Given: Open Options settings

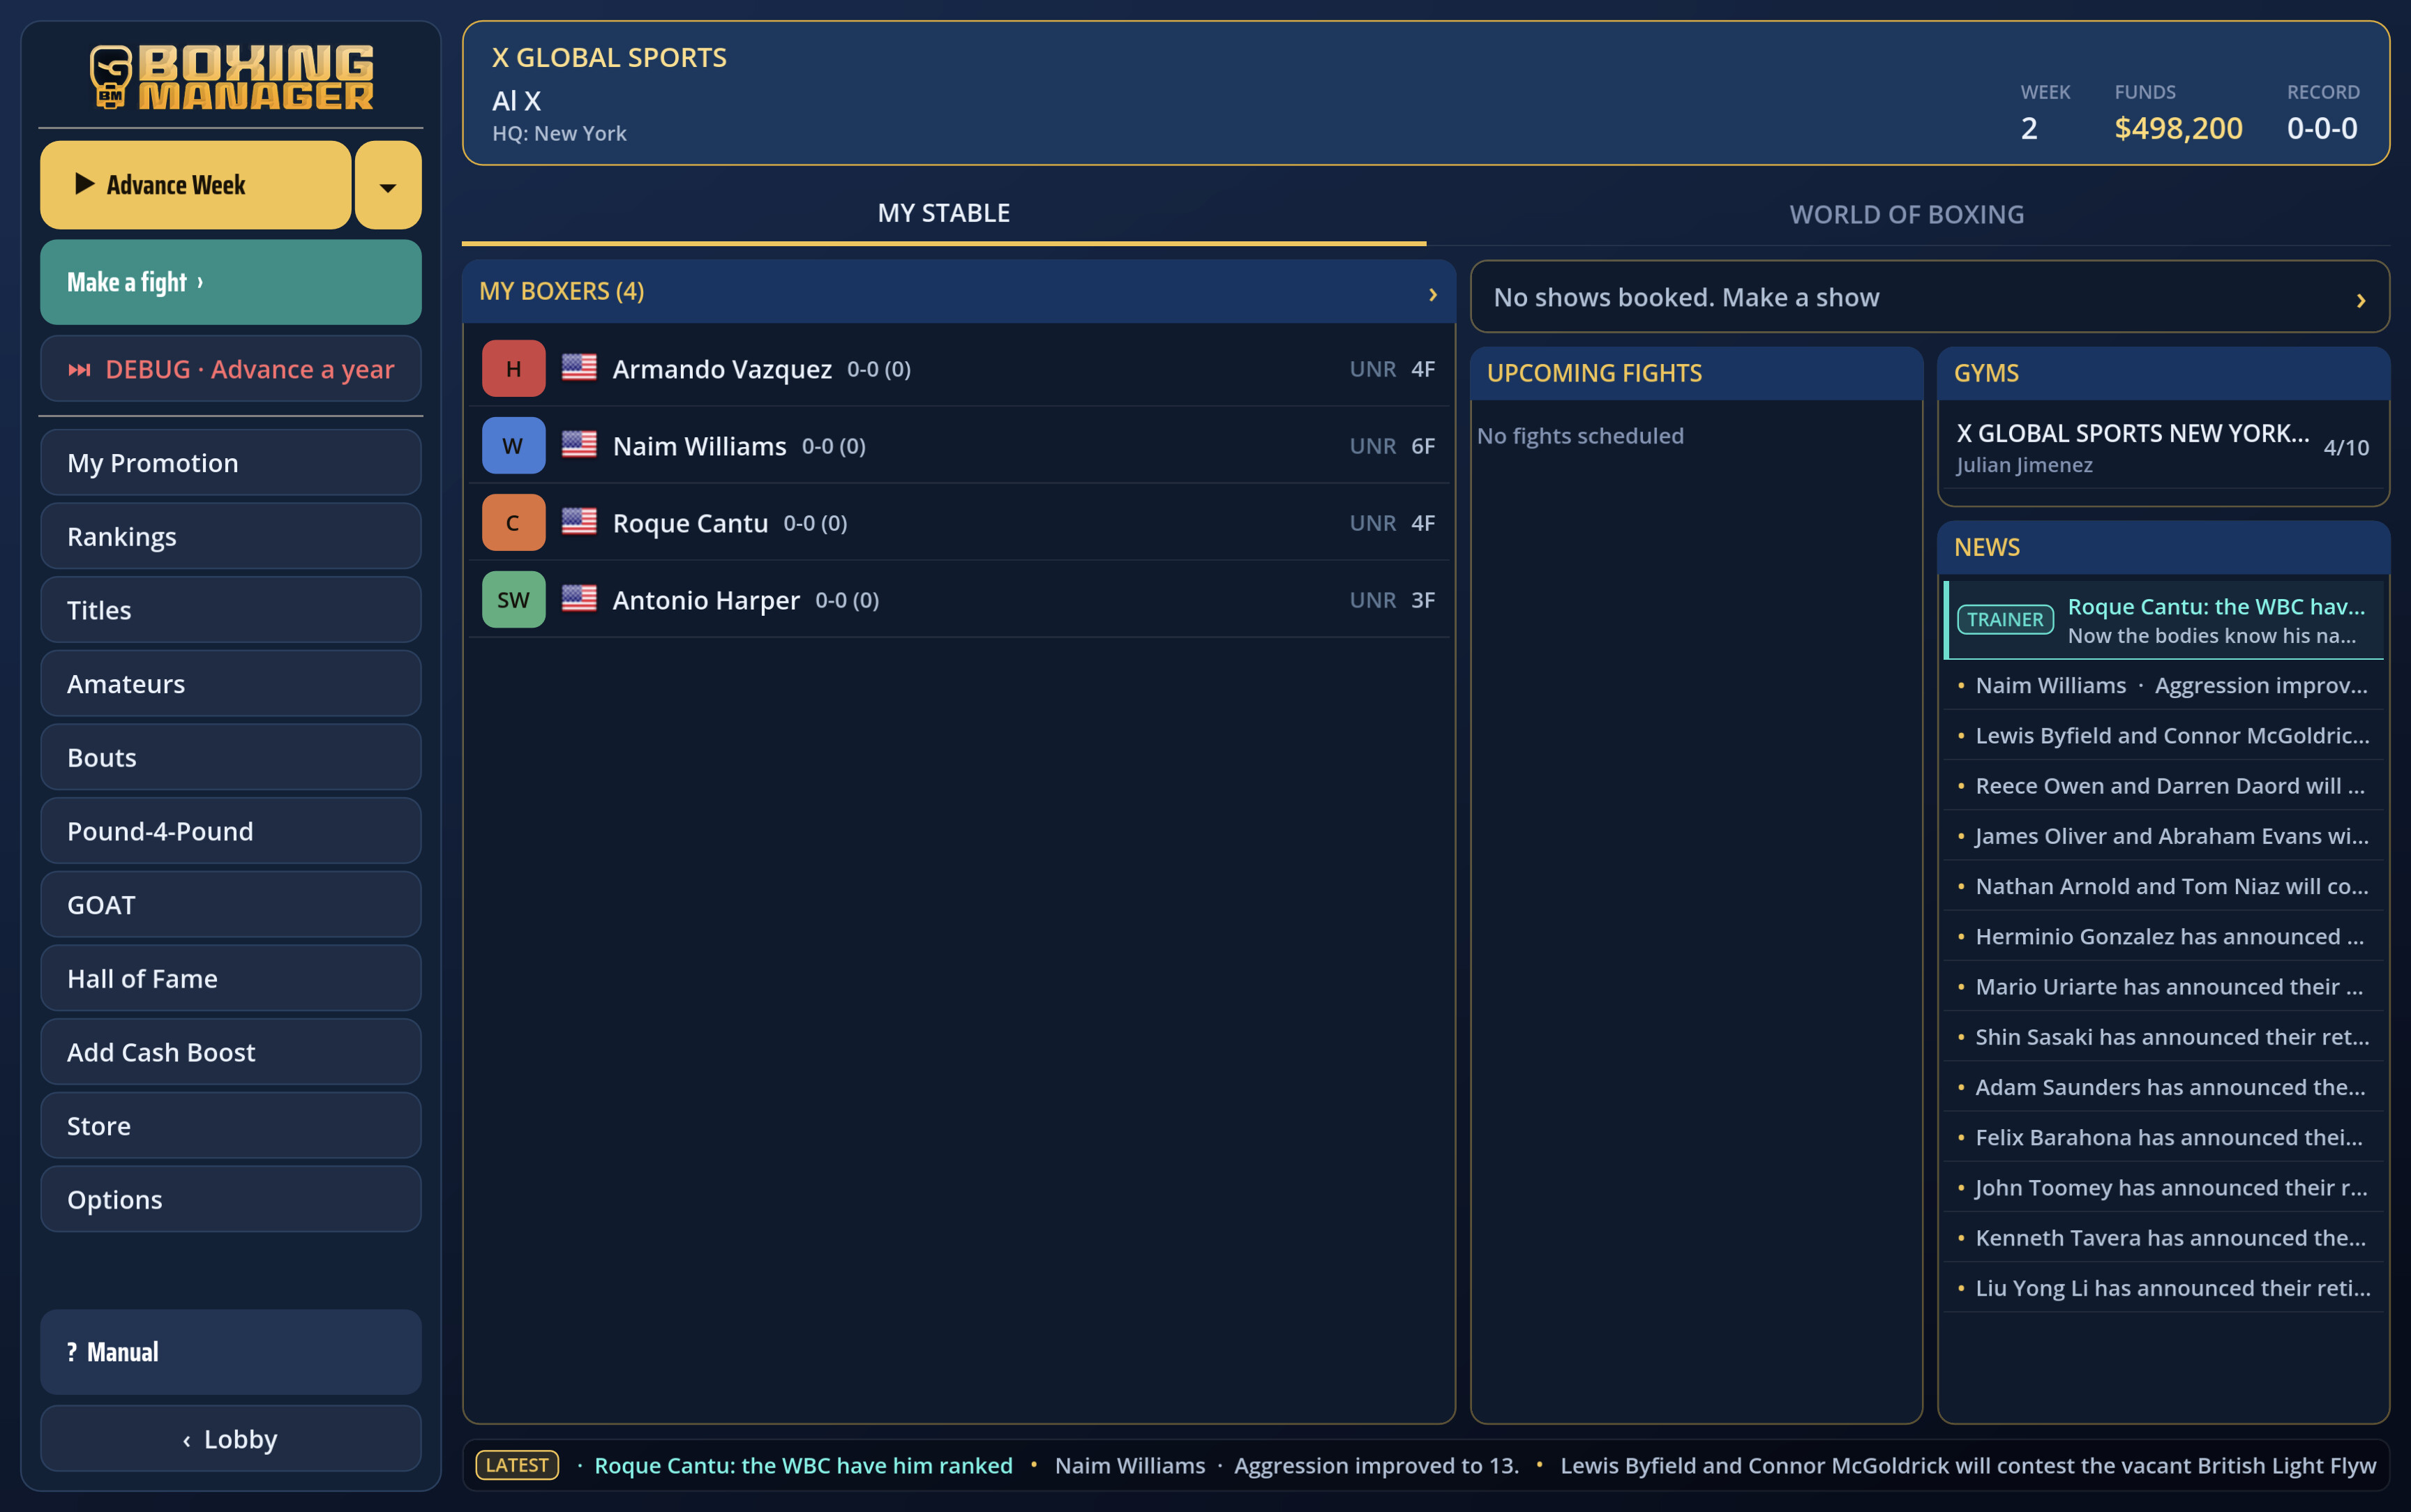Looking at the screenshot, I should click(231, 1200).
